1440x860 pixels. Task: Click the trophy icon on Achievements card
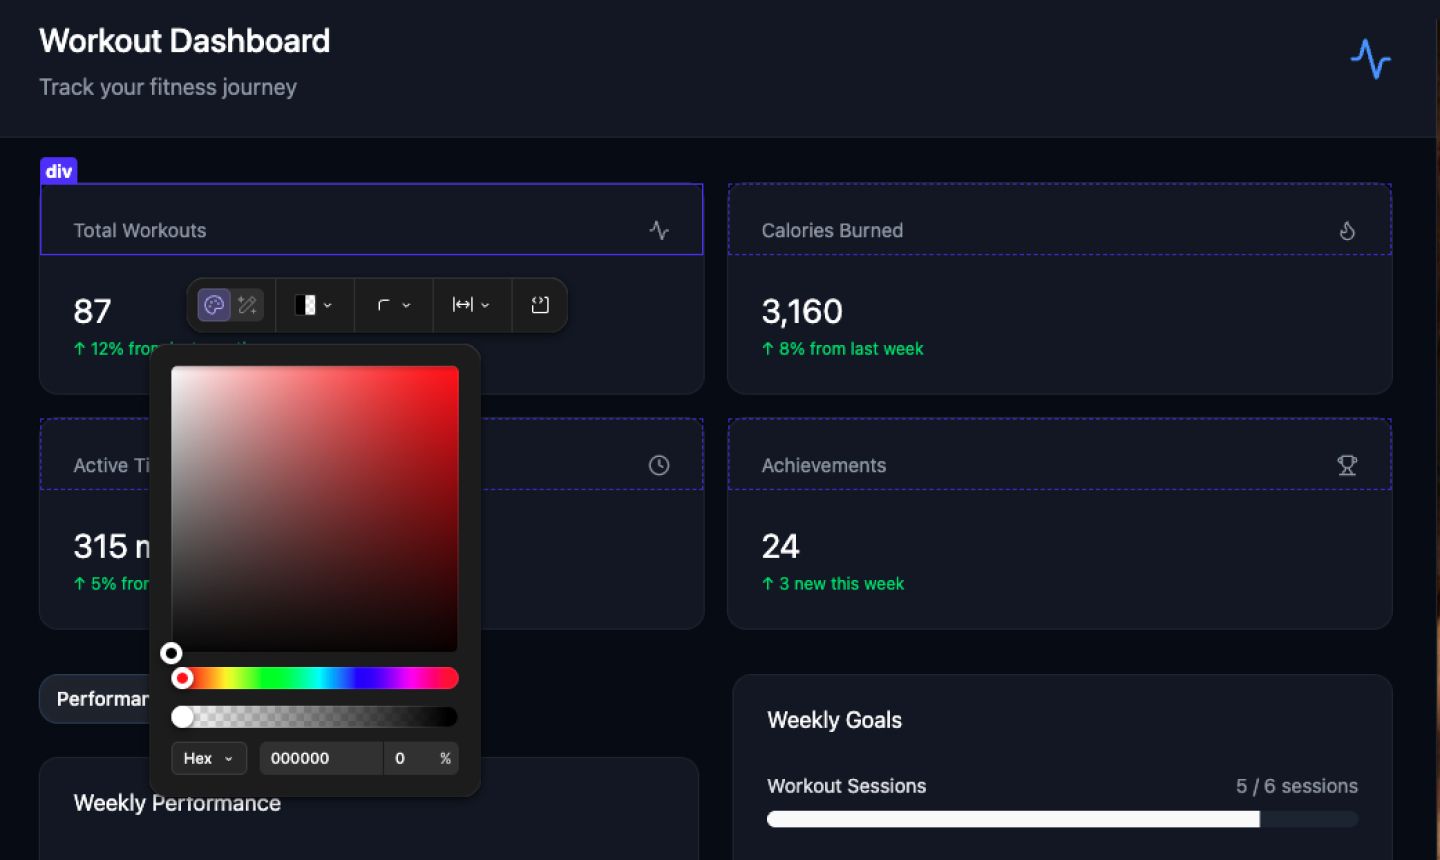pyautogui.click(x=1347, y=465)
